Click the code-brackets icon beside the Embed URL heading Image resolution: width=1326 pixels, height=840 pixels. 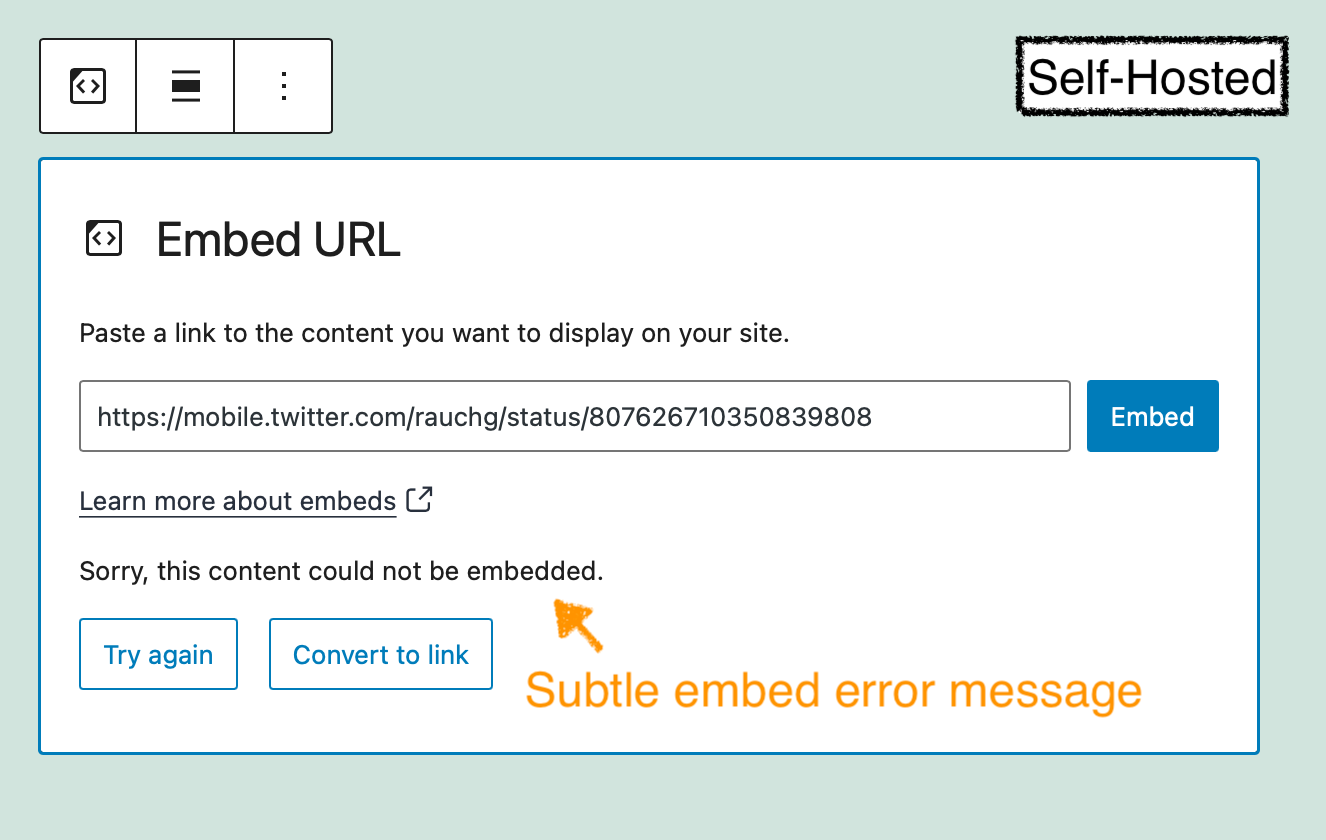(103, 238)
